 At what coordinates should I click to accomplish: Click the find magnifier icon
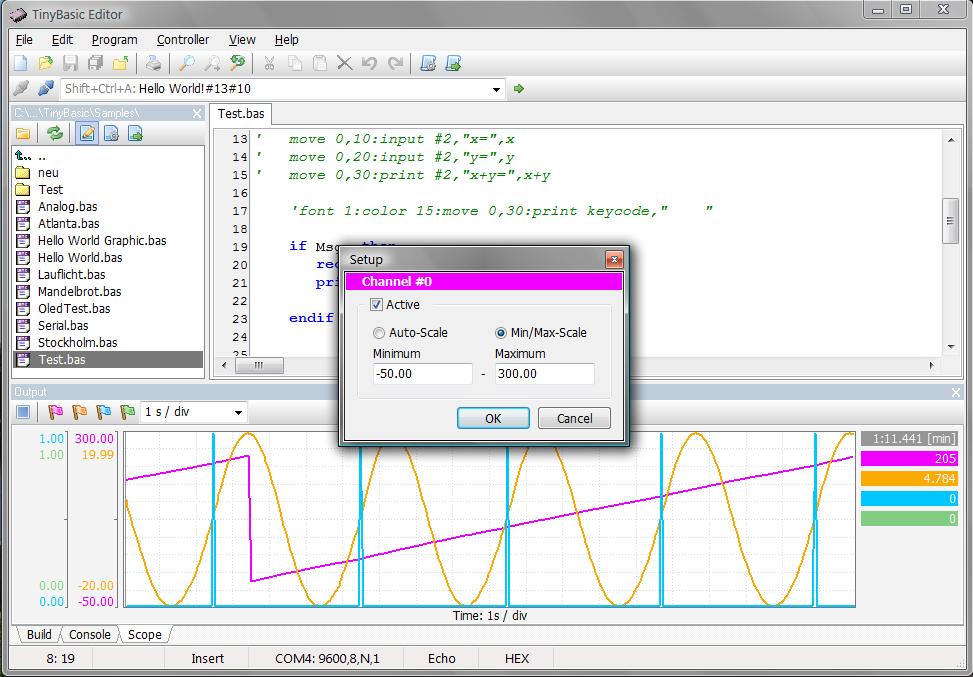pyautogui.click(x=187, y=64)
